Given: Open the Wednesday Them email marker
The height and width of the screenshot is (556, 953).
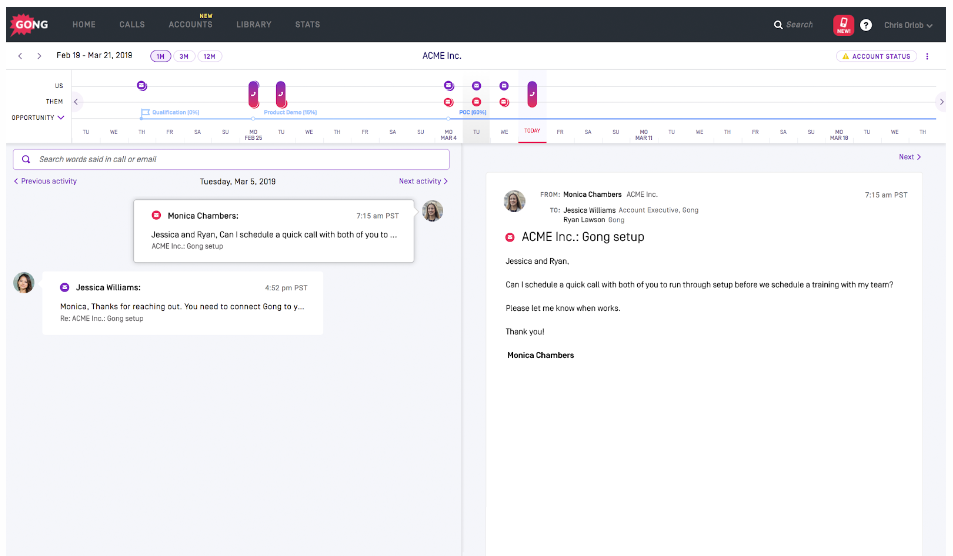Looking at the screenshot, I should [x=504, y=102].
